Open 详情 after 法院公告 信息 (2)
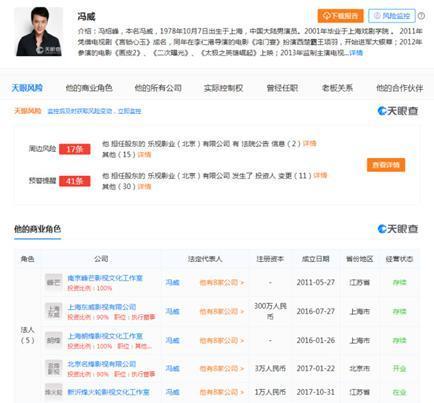 click(x=310, y=144)
